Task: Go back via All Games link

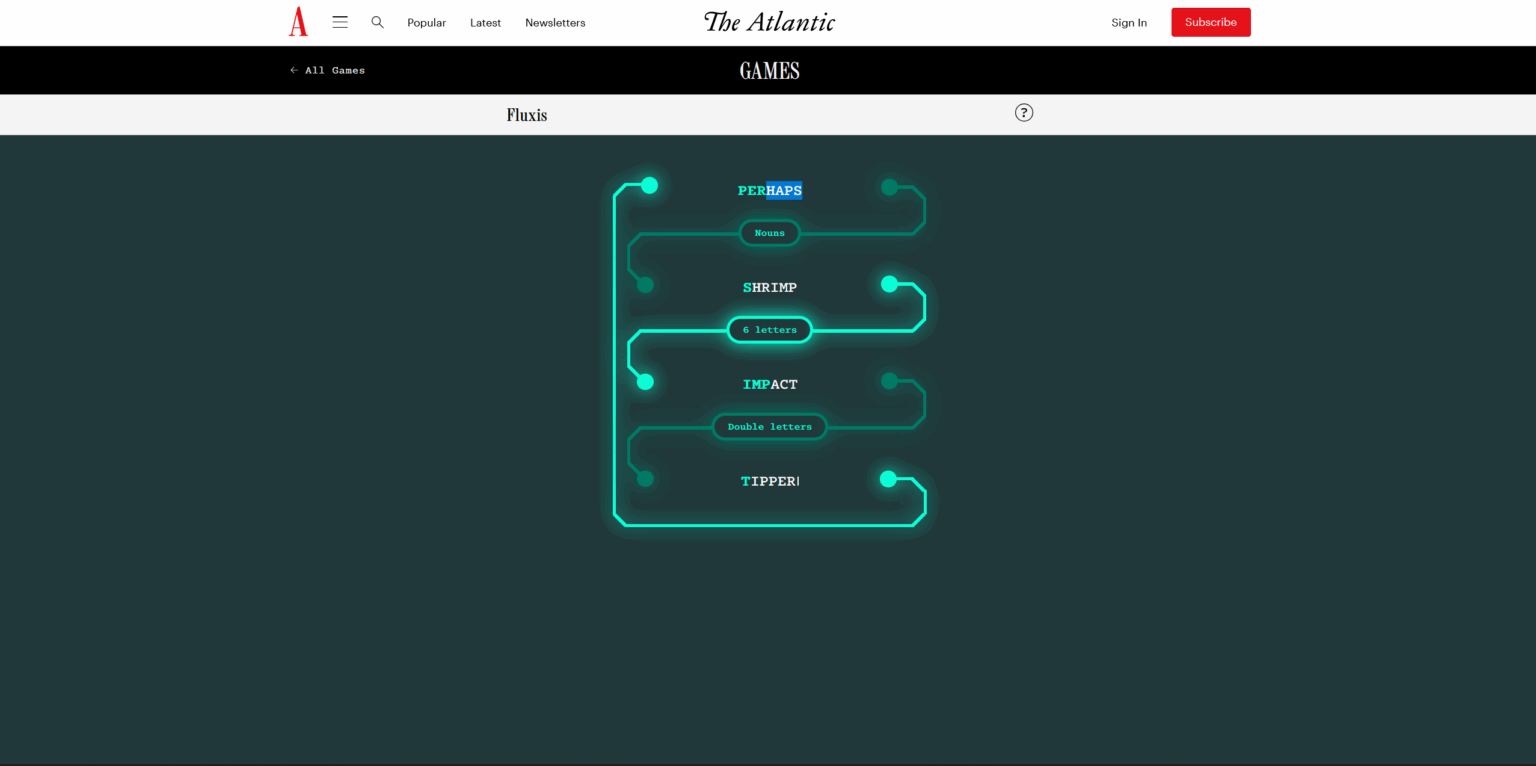Action: coord(327,70)
